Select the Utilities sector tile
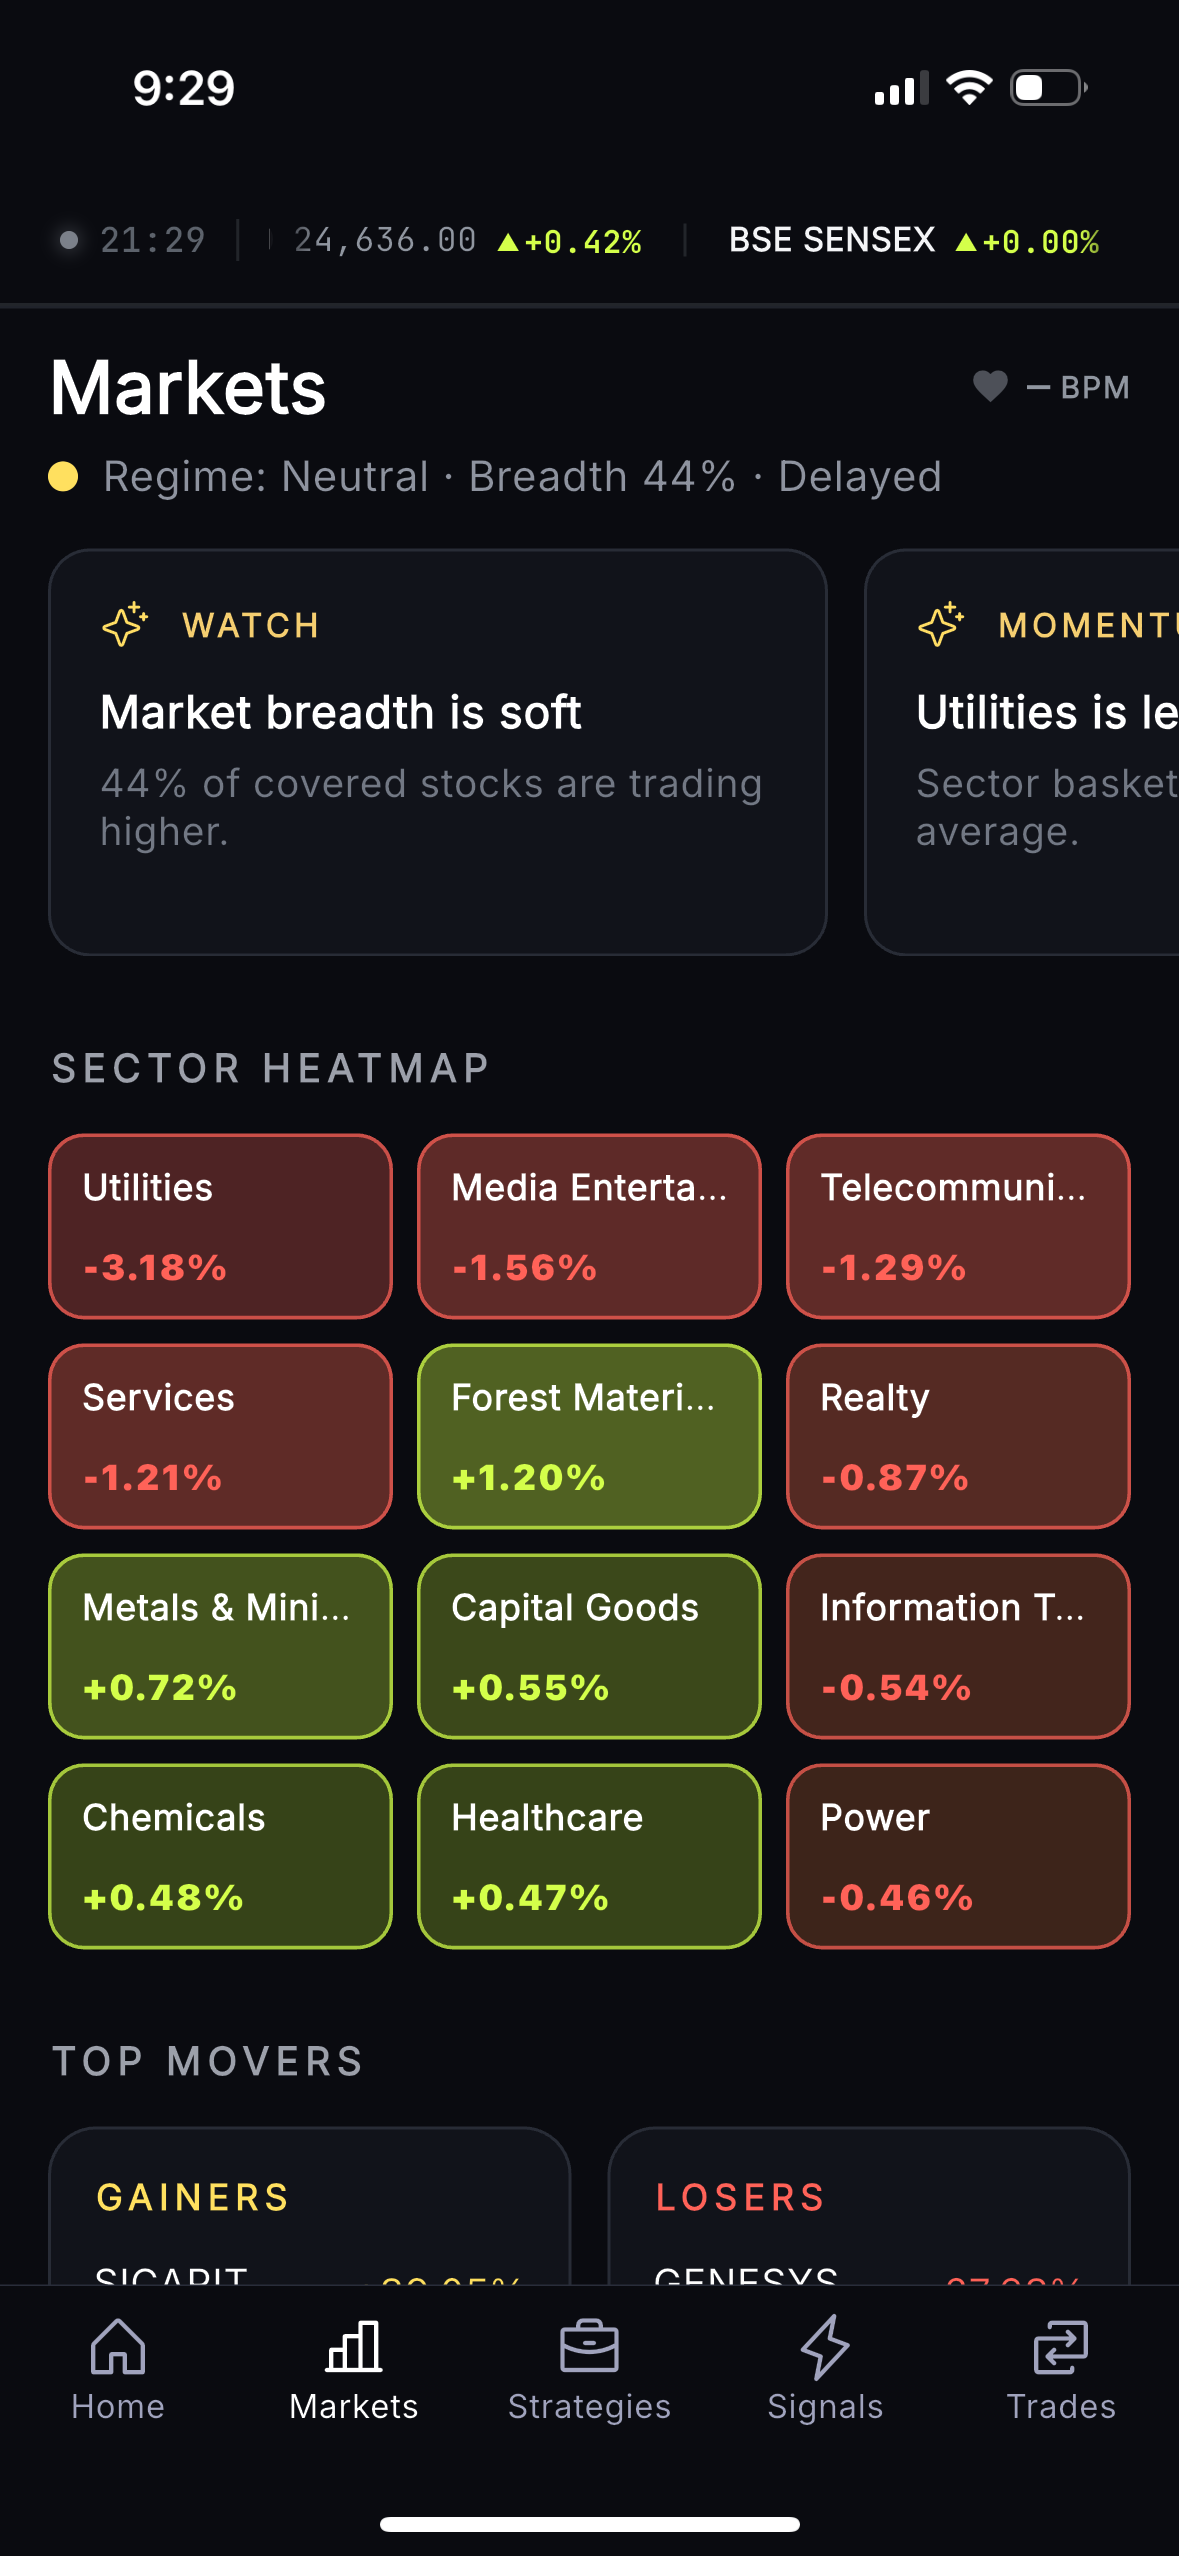 click(x=220, y=1226)
